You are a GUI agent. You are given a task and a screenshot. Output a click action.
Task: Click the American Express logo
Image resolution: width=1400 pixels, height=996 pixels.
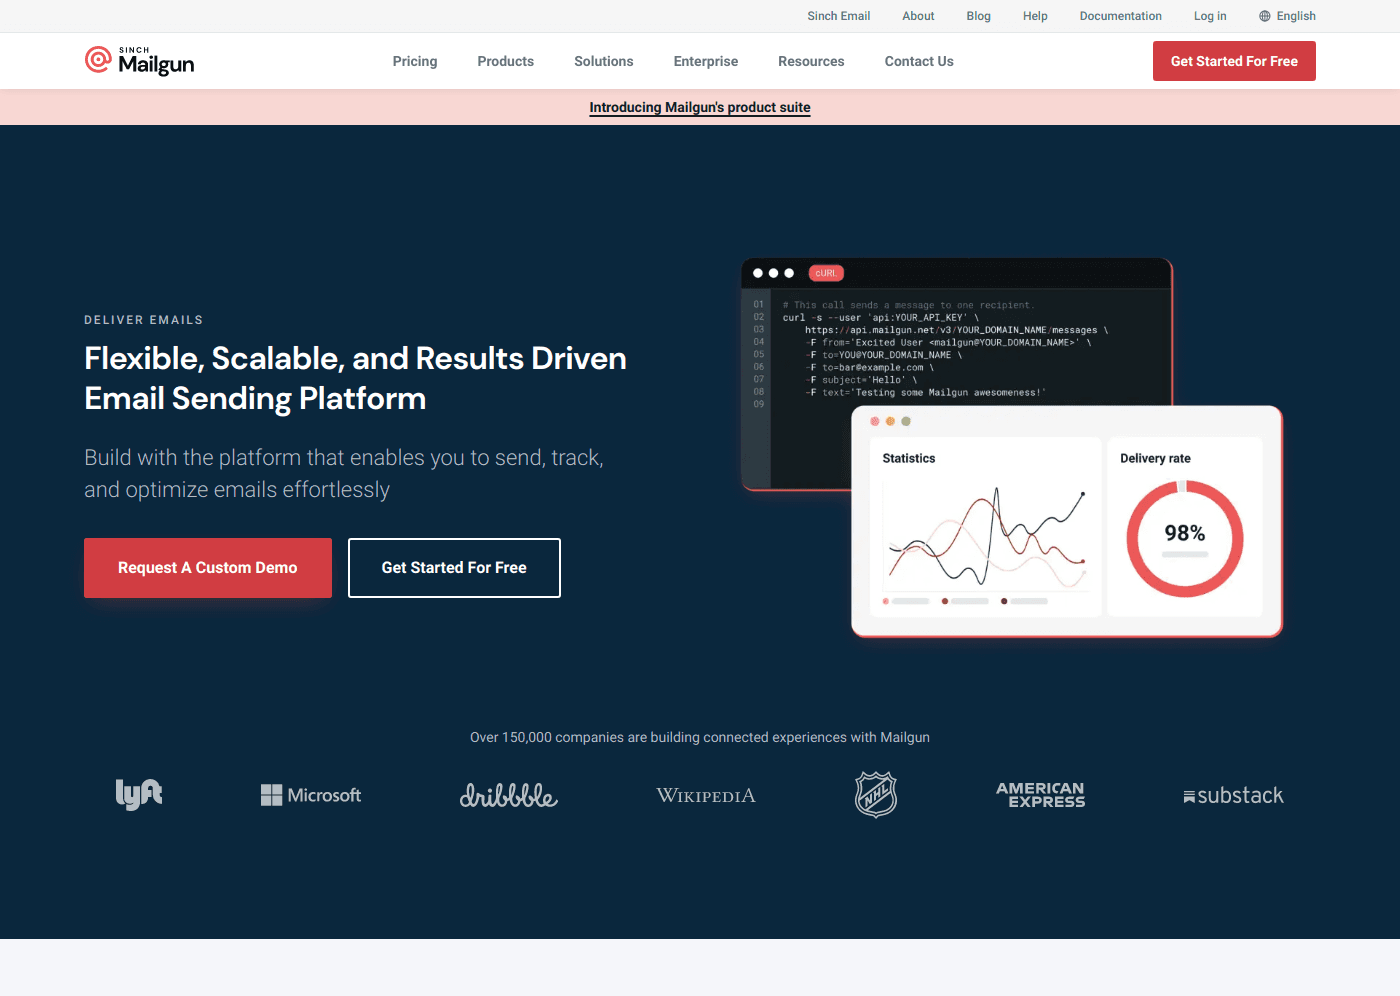click(1041, 795)
